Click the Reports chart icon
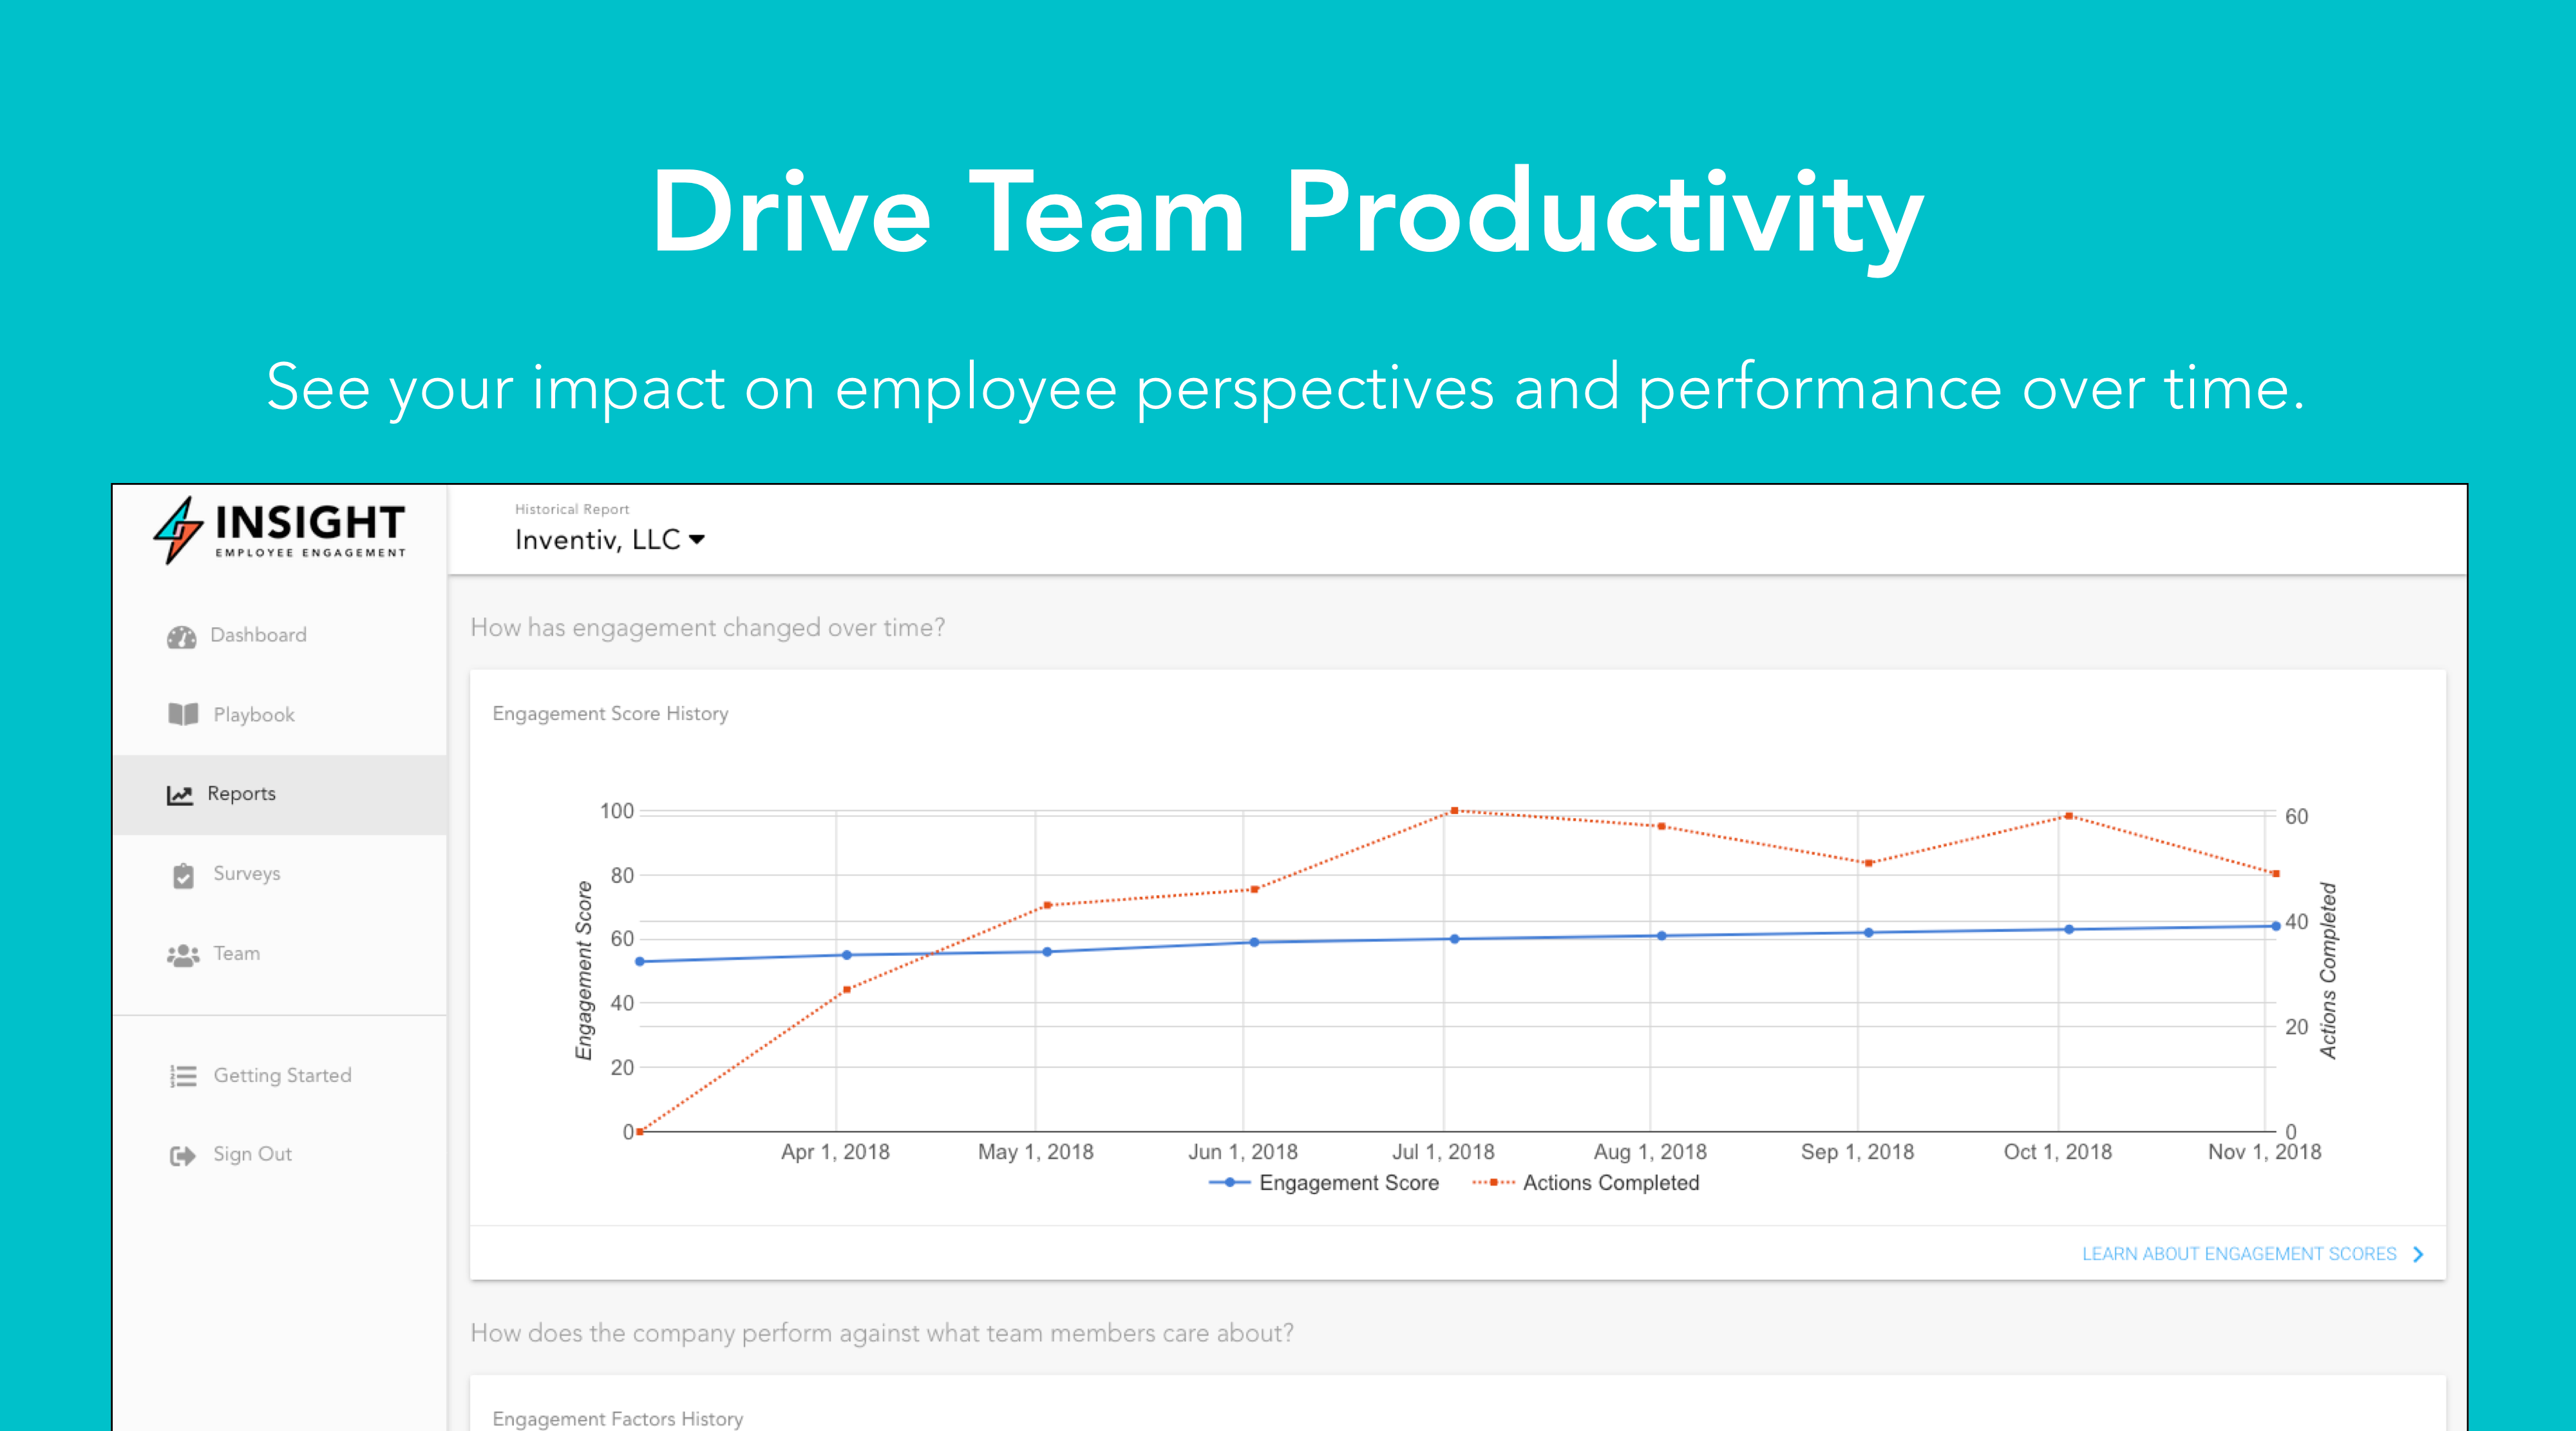Viewport: 2576px width, 1431px height. (180, 793)
